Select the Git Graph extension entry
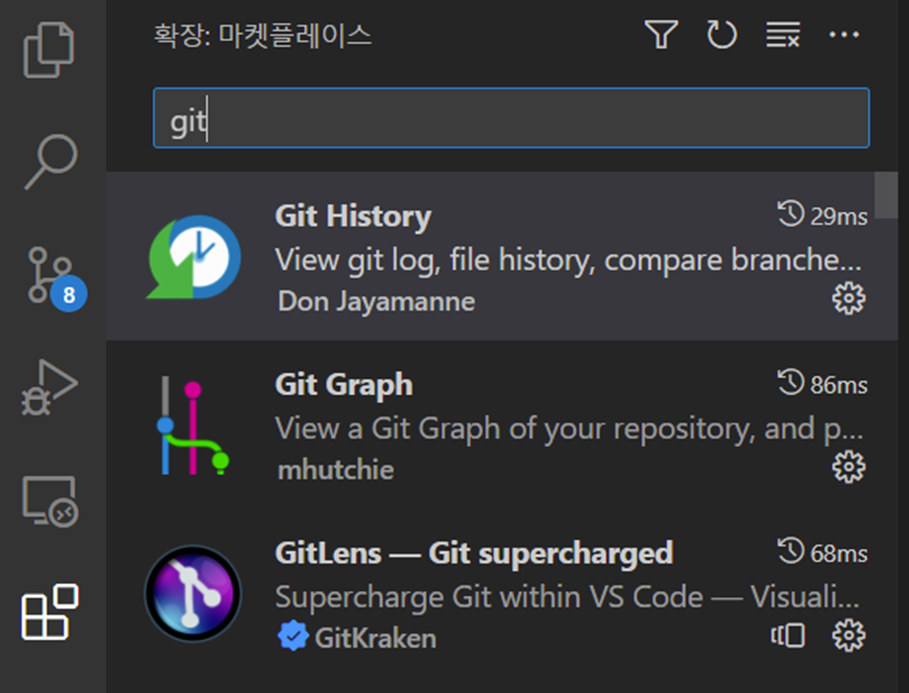 (x=450, y=420)
